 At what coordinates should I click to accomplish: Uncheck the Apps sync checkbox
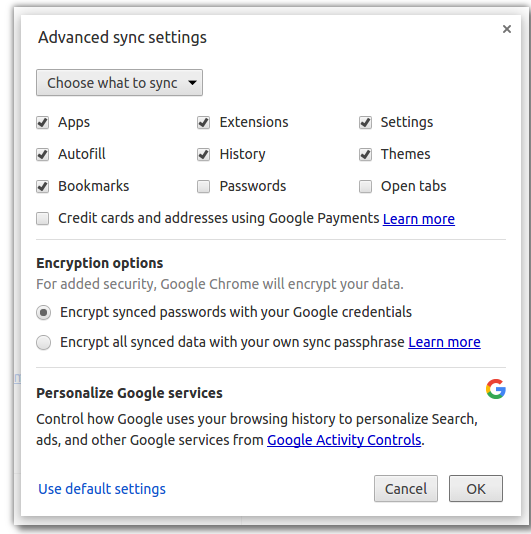coord(43,122)
